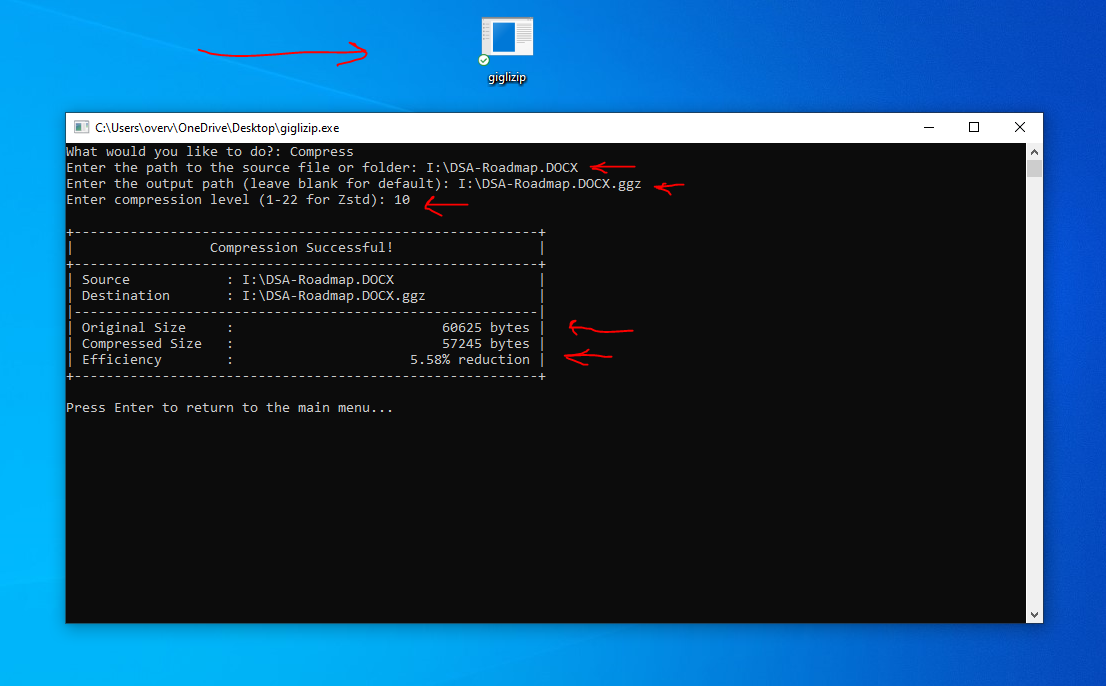The image size is (1106, 686).
Task: Click the '60625 bytes' value
Action: [x=485, y=328]
